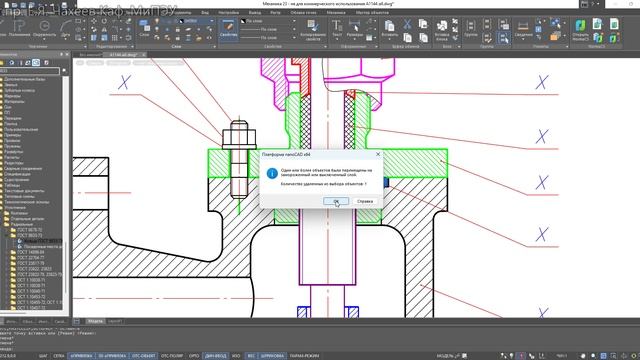This screenshot has width=640, height=360.
Task: Click the orange block utility icon
Action: (x=555, y=36)
